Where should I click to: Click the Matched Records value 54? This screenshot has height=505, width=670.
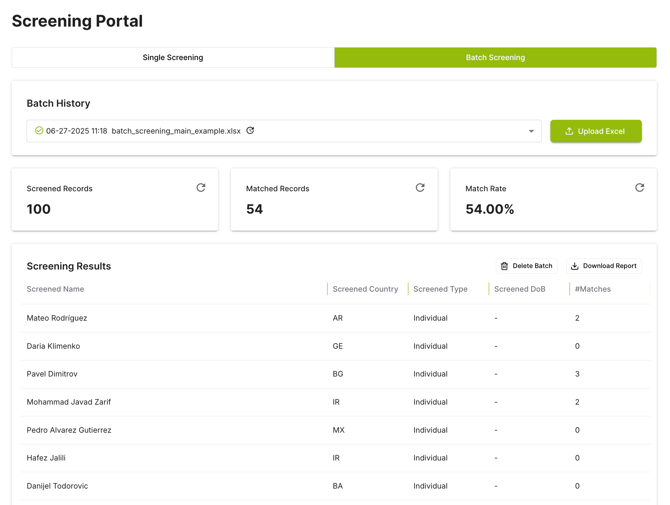point(254,209)
